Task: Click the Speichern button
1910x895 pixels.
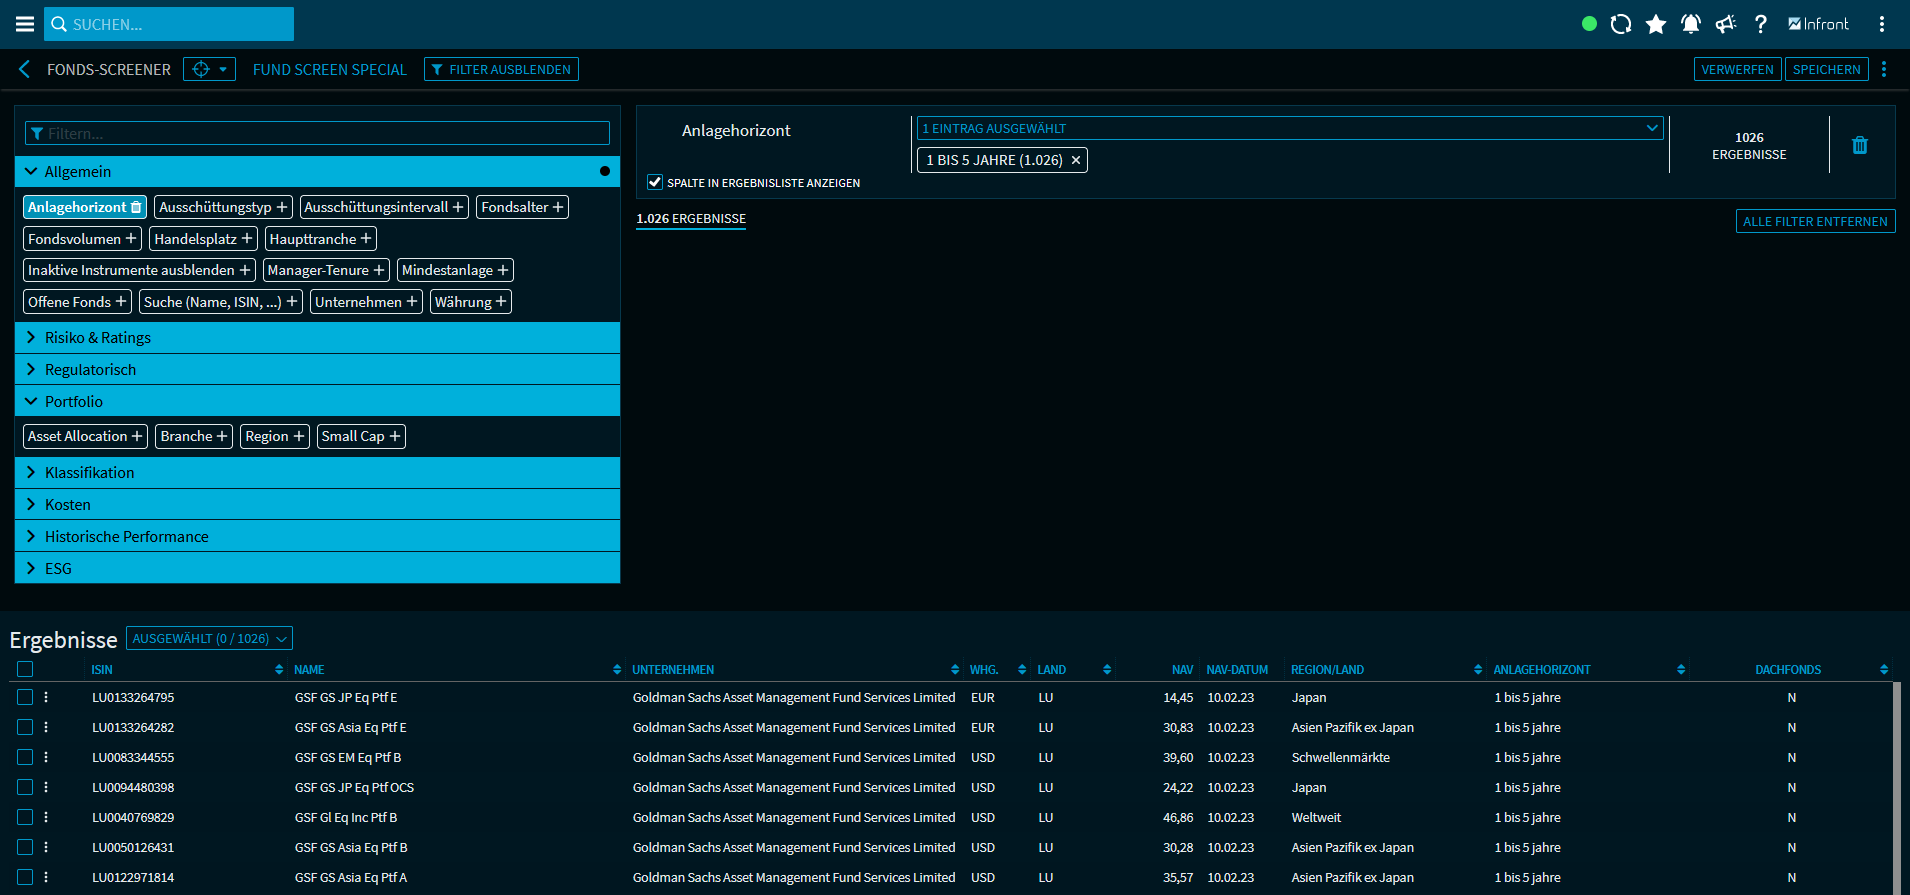Action: [1826, 69]
